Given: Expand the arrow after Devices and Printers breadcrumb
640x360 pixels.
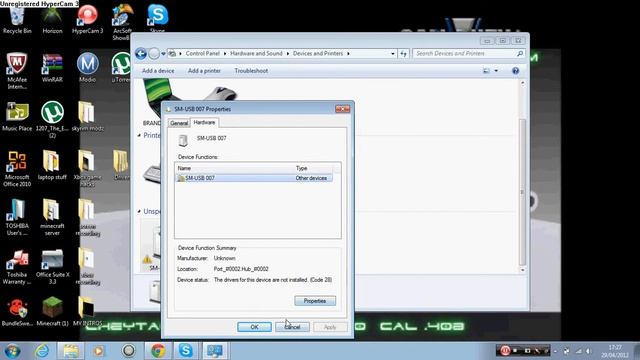Looking at the screenshot, I should [x=348, y=53].
